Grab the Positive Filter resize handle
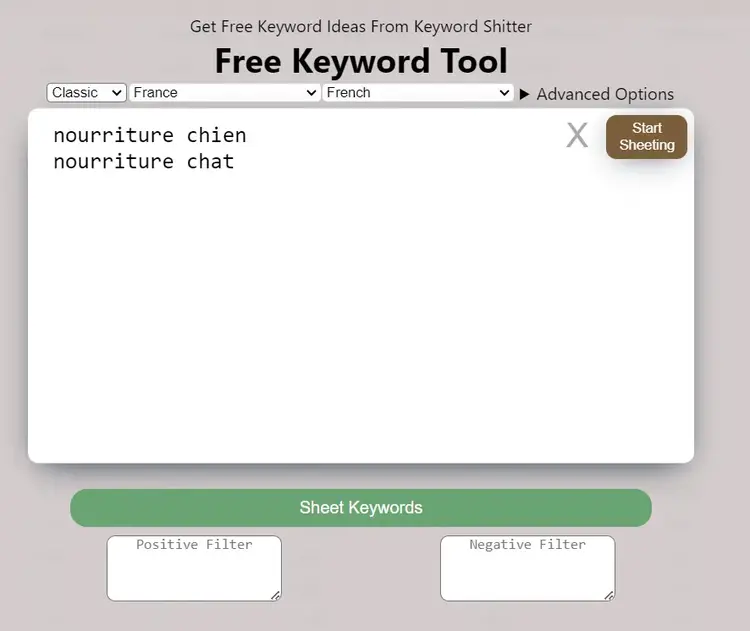Image resolution: width=750 pixels, height=631 pixels. tap(276, 595)
